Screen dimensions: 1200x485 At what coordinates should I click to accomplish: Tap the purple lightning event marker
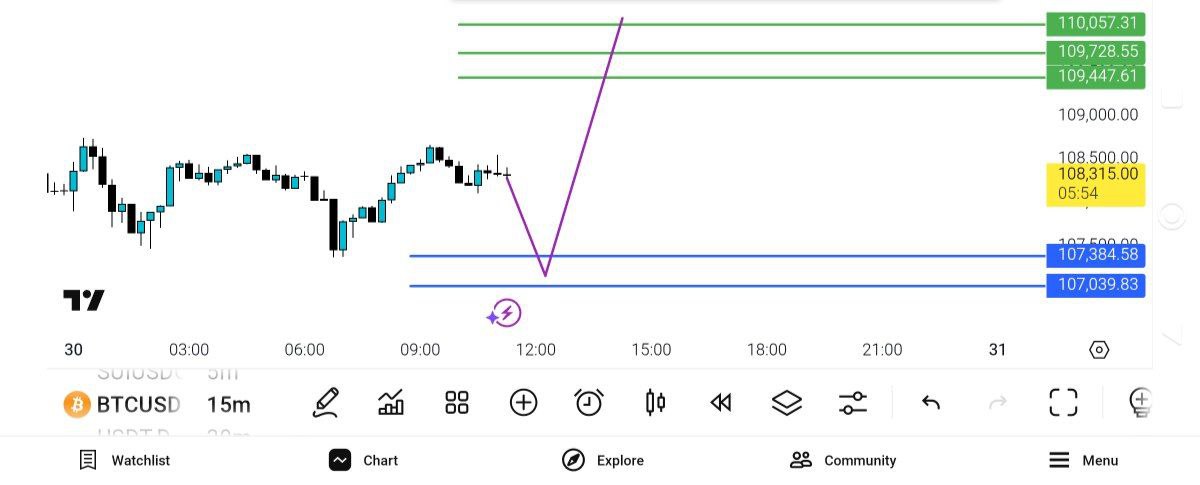[504, 314]
